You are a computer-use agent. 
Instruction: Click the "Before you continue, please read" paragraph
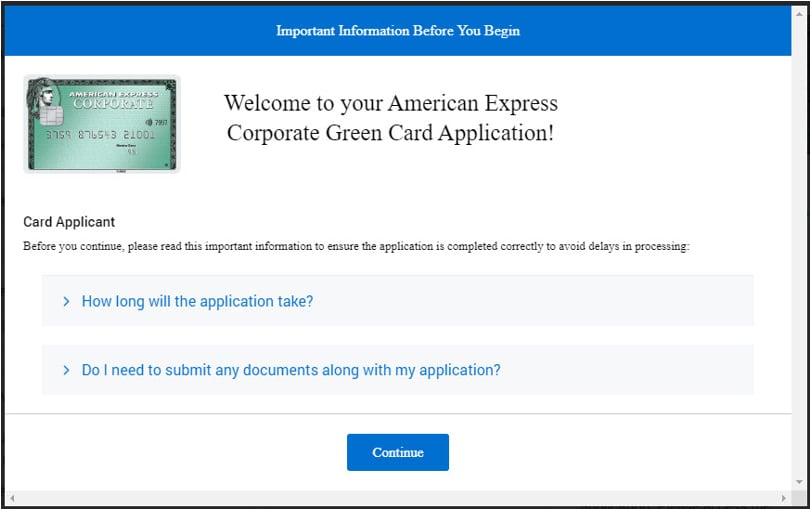coord(356,246)
